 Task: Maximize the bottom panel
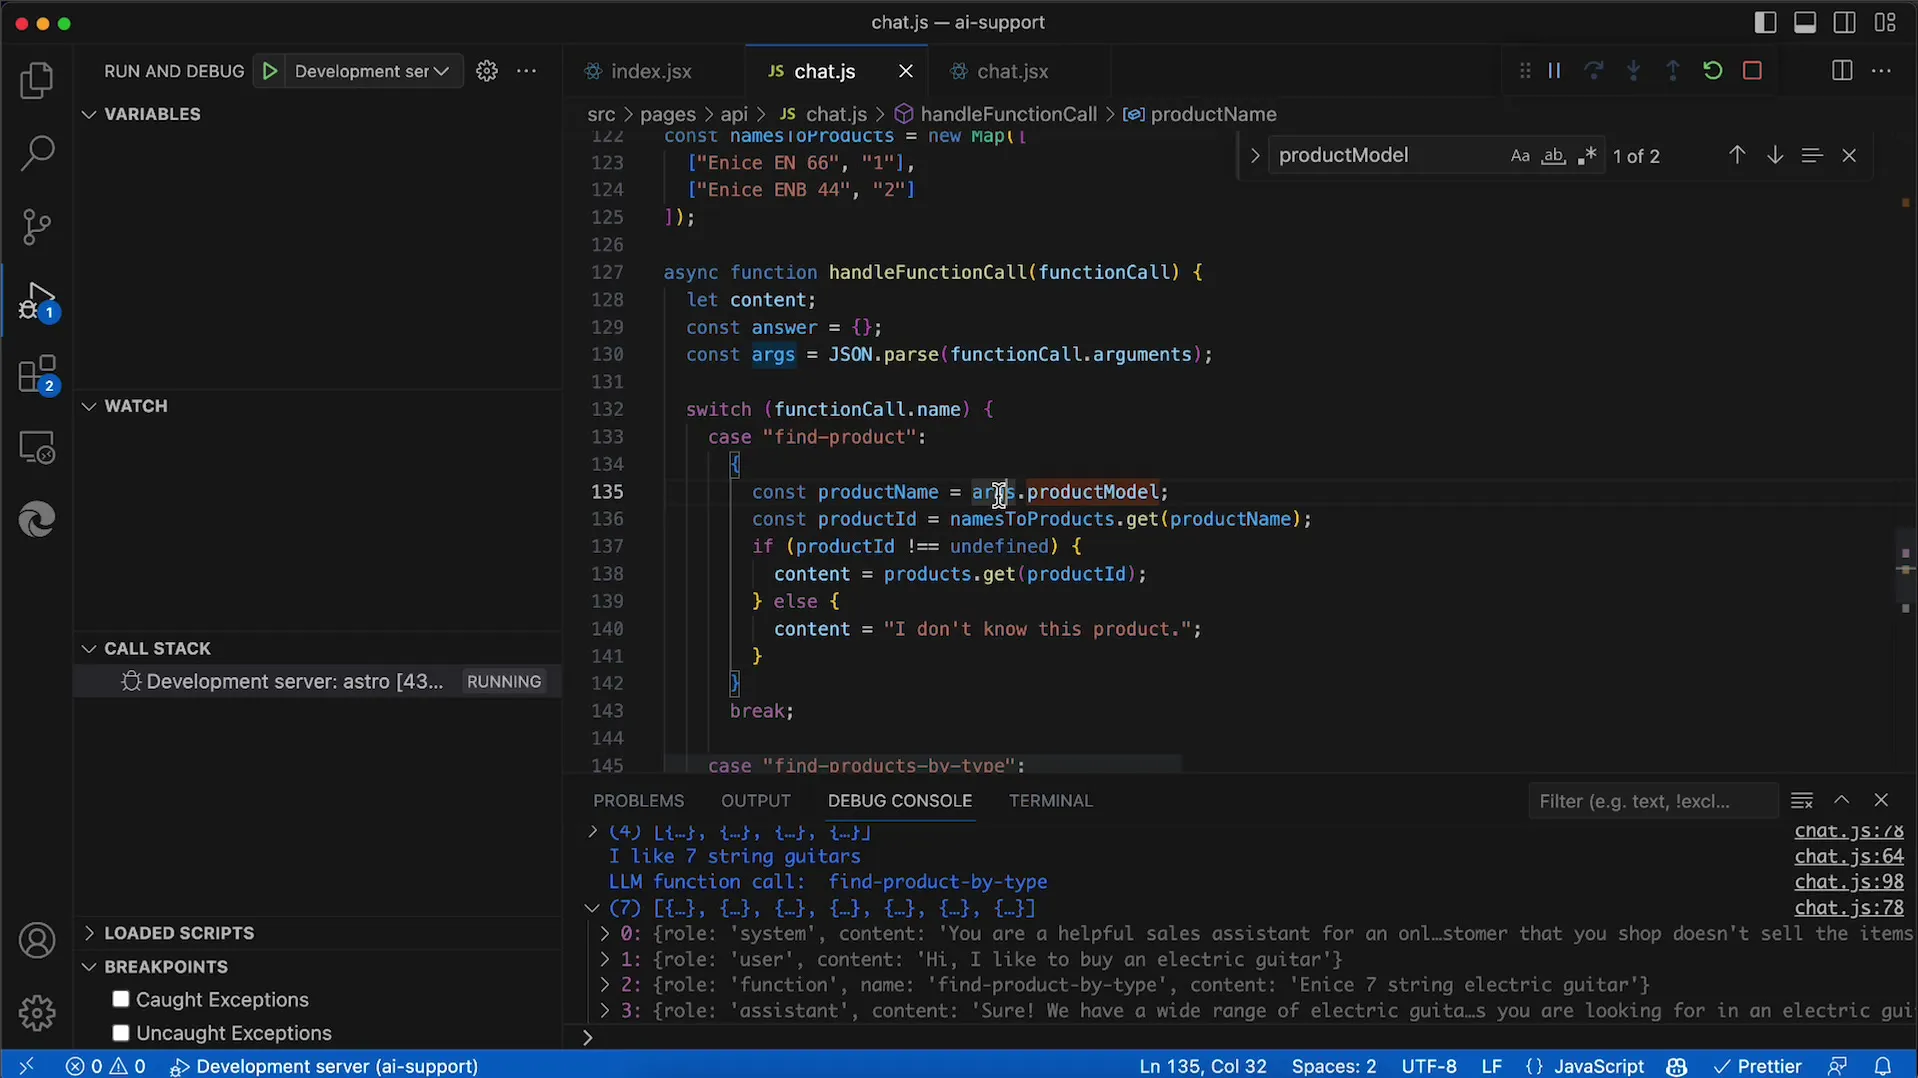click(x=1841, y=800)
